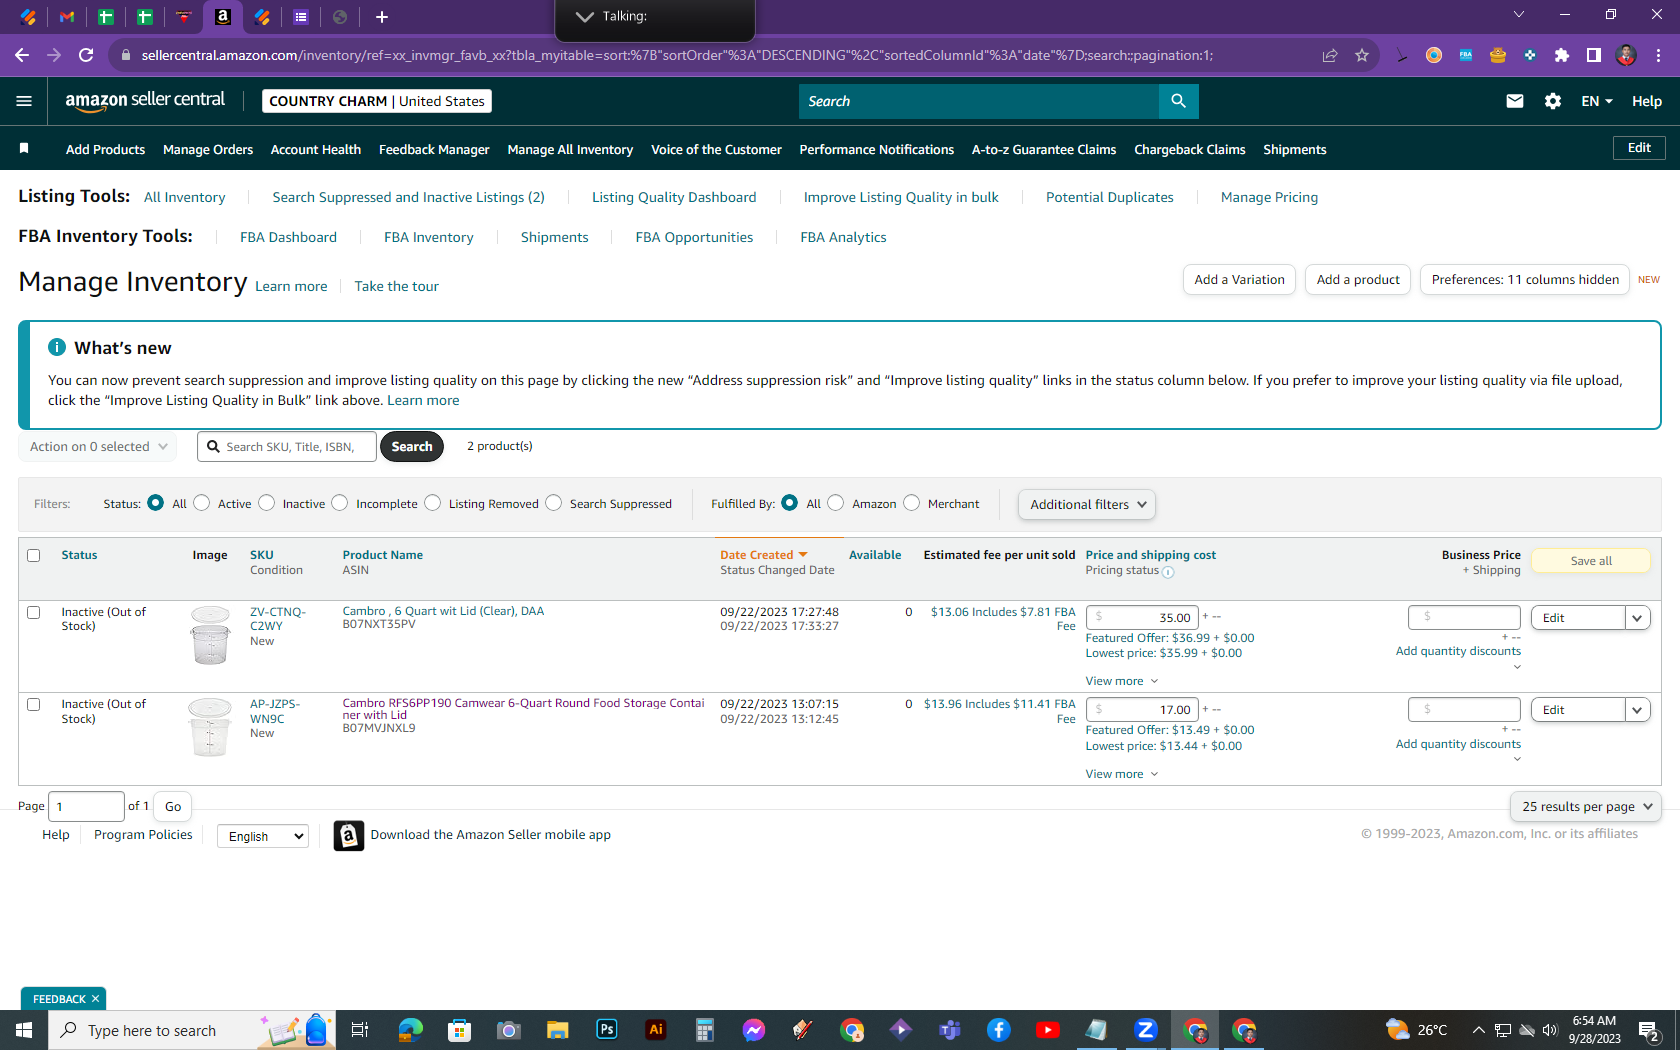This screenshot has height=1050, width=1680.
Task: Click the Save all button
Action: click(1591, 561)
